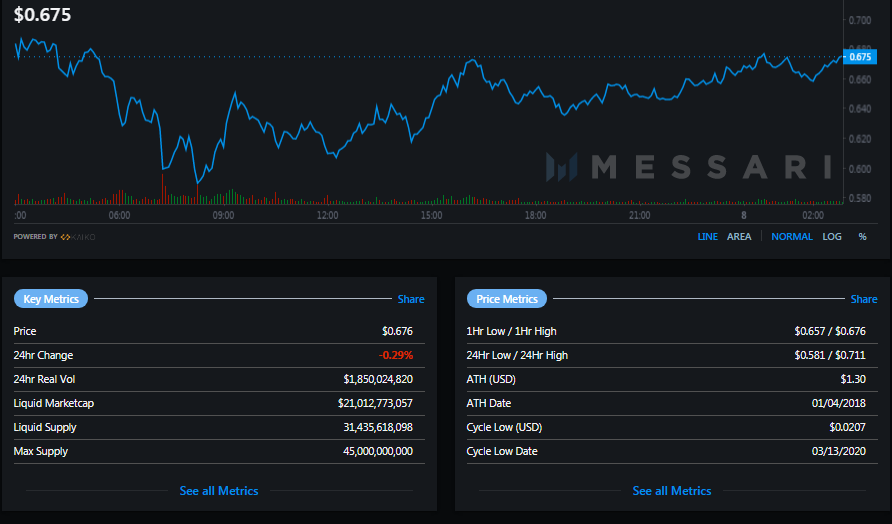The image size is (892, 524).
Task: Click the 0.600 price axis label
Action: [860, 169]
